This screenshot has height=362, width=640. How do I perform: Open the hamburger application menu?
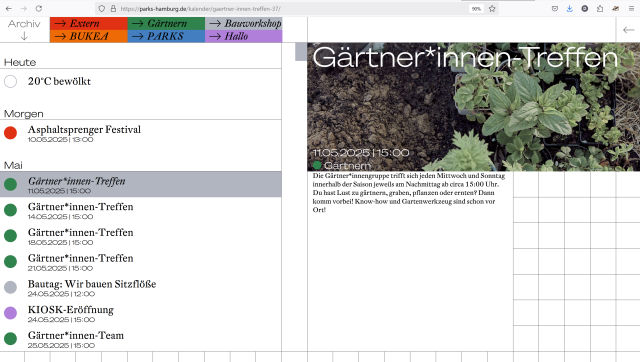631,9
